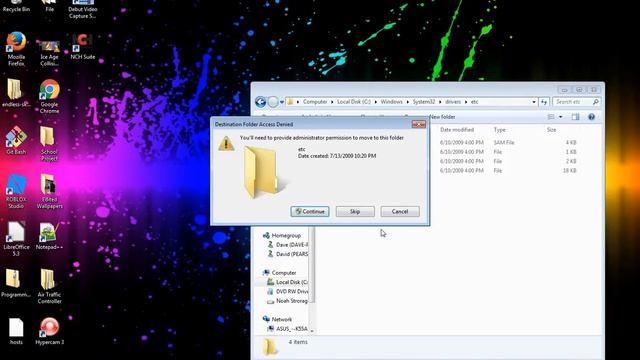Select the Ice Age Collision desktop icon

49,52
